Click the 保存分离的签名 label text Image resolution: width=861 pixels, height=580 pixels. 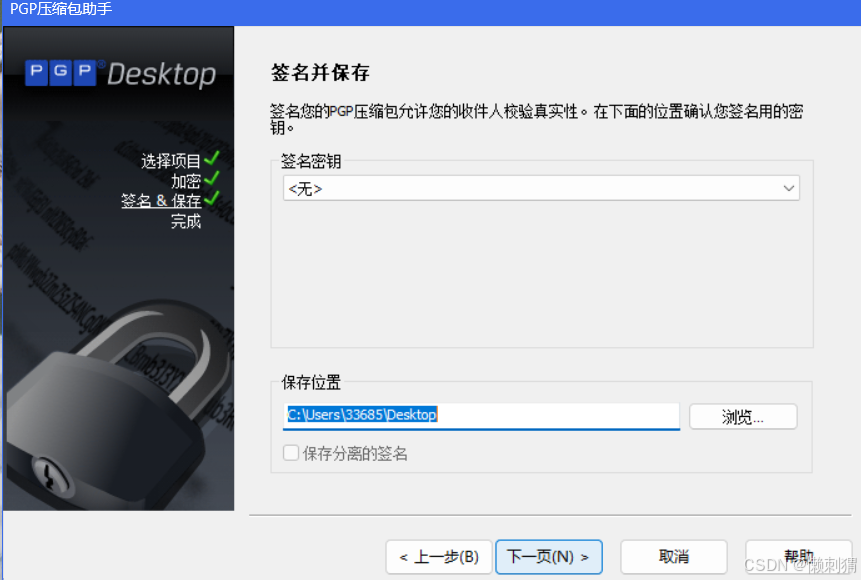pos(355,454)
